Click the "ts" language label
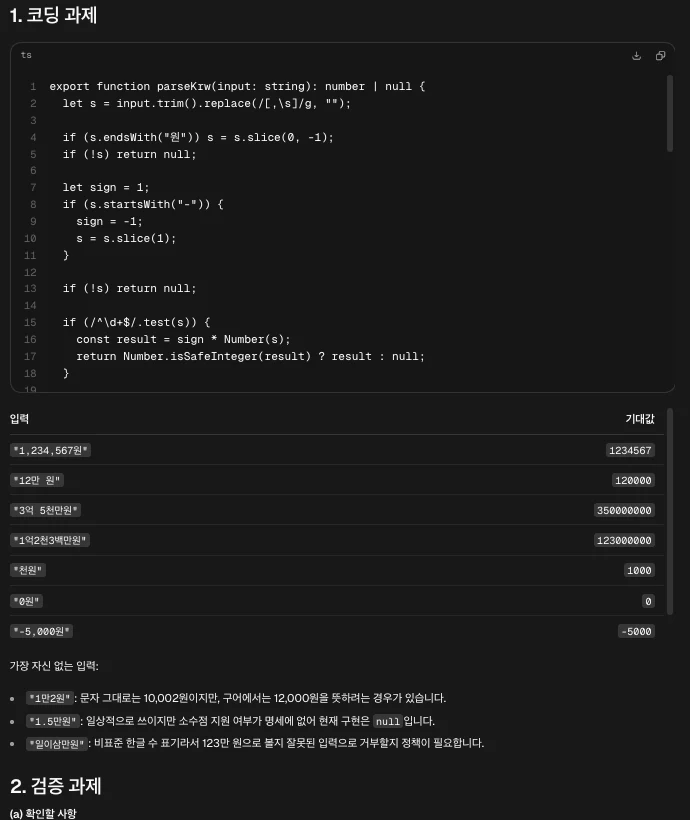The image size is (690, 820). 26,55
